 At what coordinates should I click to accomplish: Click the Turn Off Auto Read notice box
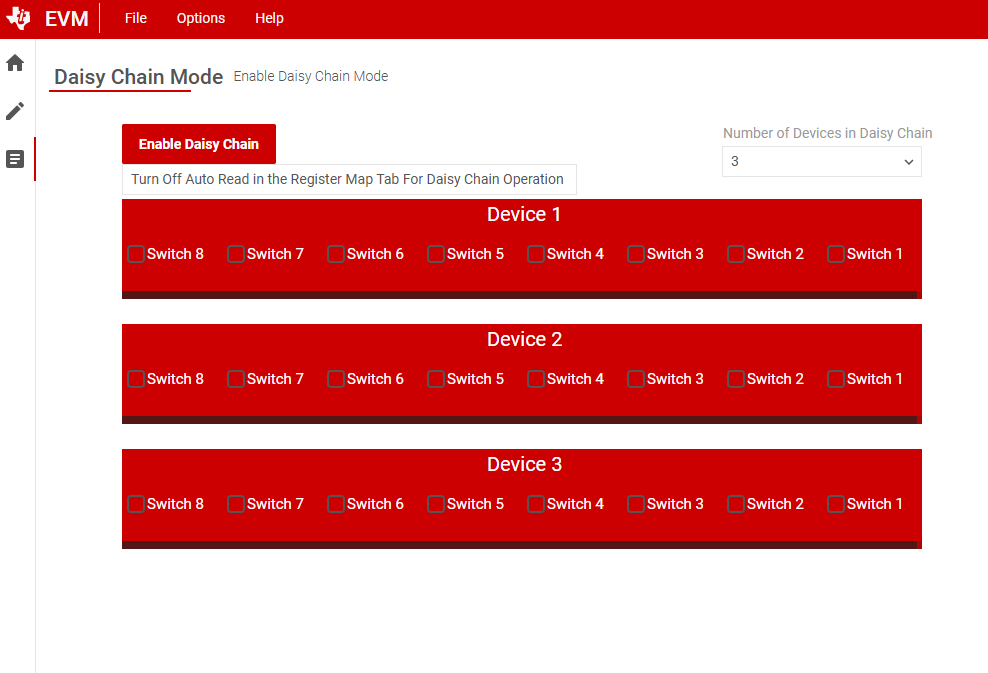tap(348, 180)
